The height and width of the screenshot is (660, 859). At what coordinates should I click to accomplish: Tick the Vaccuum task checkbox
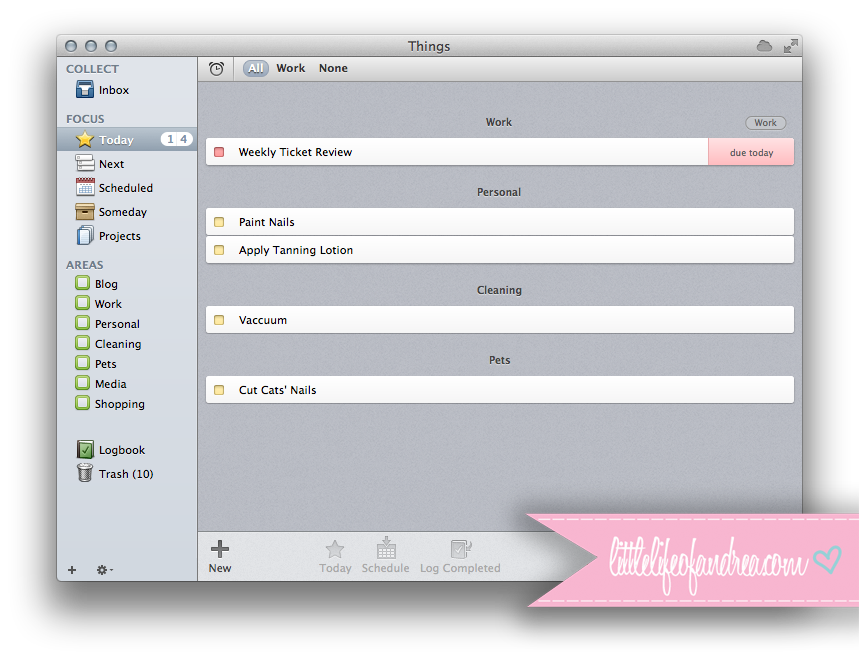[219, 320]
